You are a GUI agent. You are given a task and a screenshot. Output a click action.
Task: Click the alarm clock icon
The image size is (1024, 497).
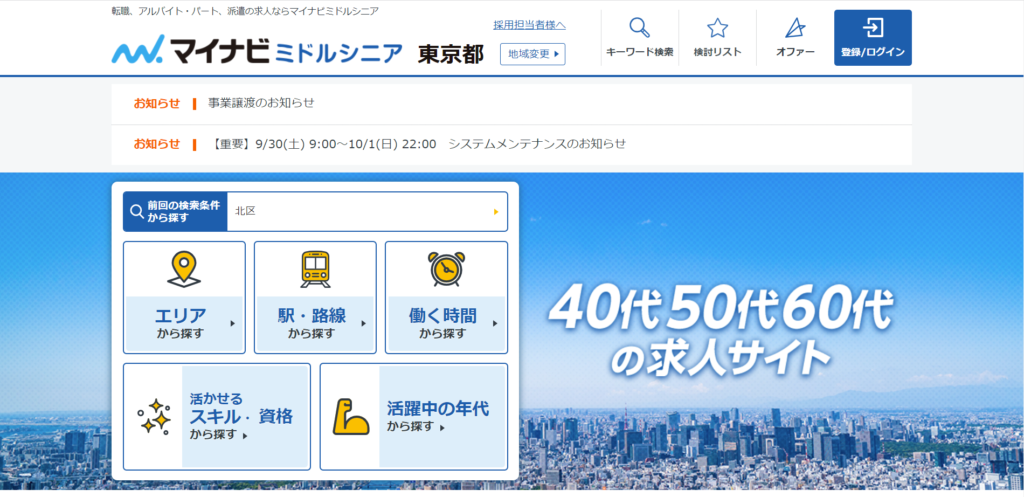(447, 269)
